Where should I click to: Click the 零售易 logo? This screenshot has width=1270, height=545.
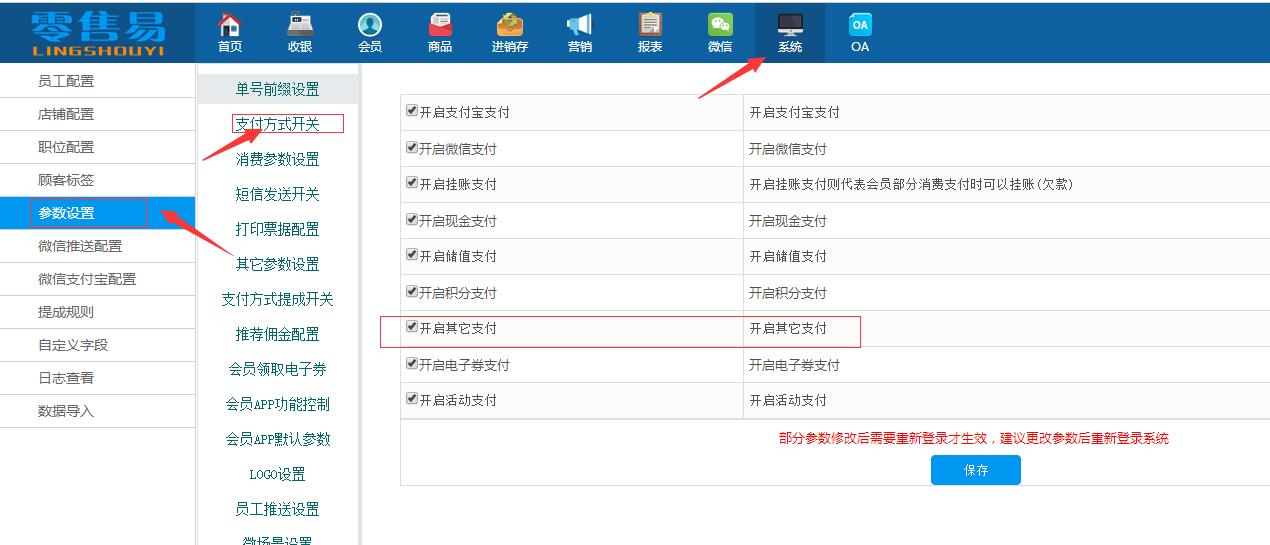97,32
